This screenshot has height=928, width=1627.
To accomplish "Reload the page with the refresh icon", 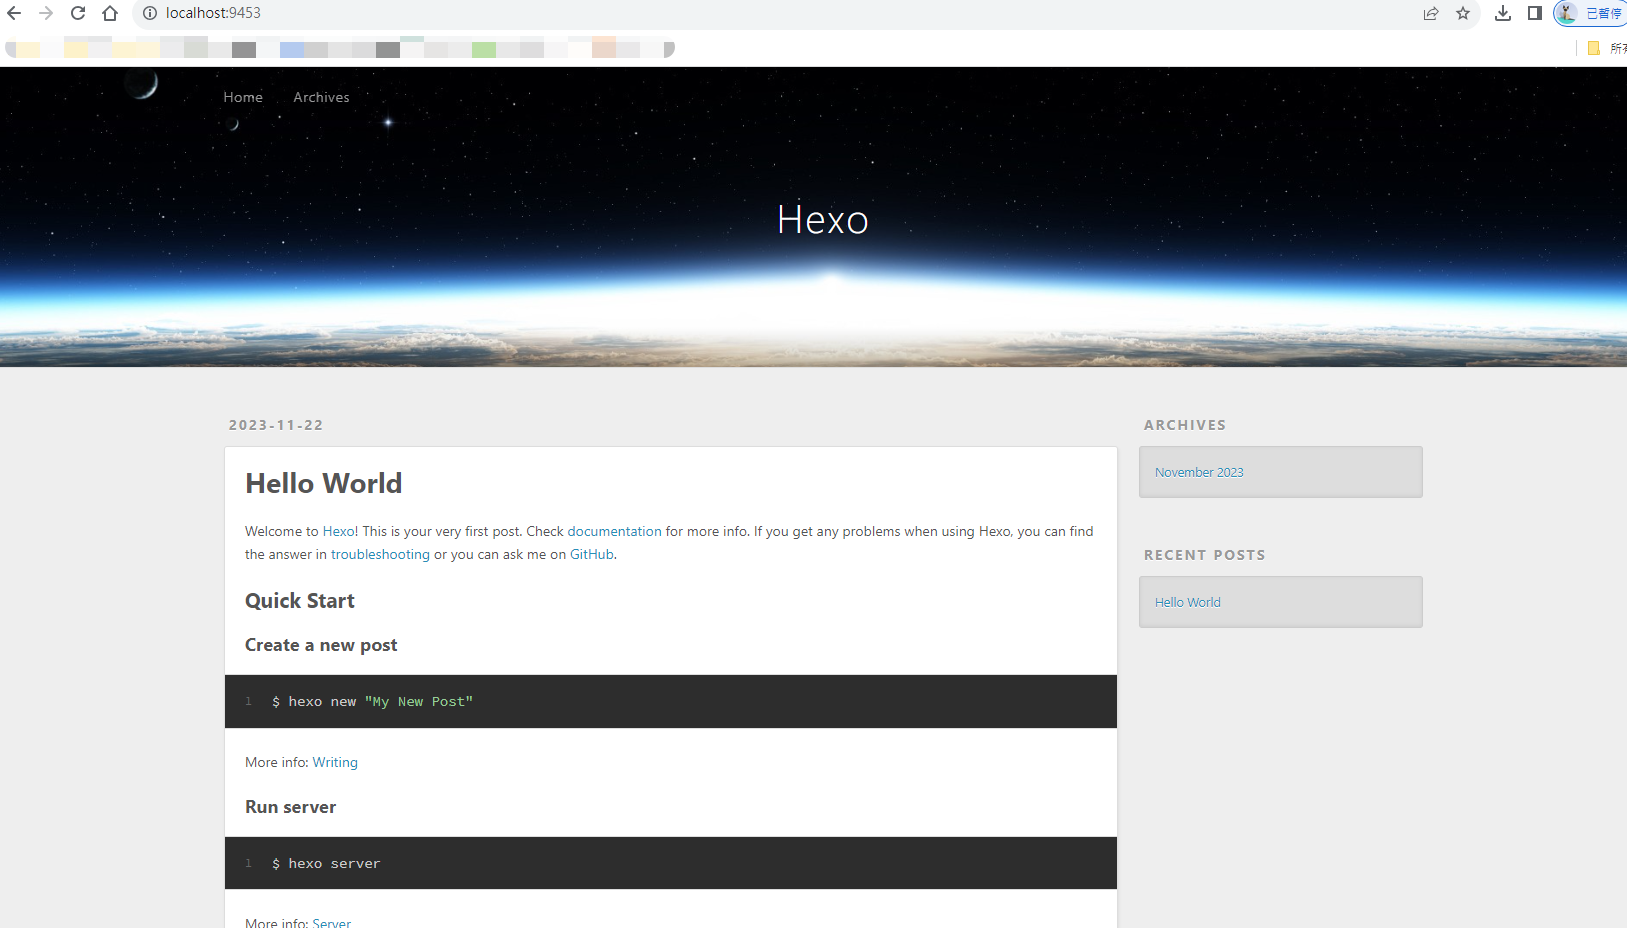I will pos(78,13).
